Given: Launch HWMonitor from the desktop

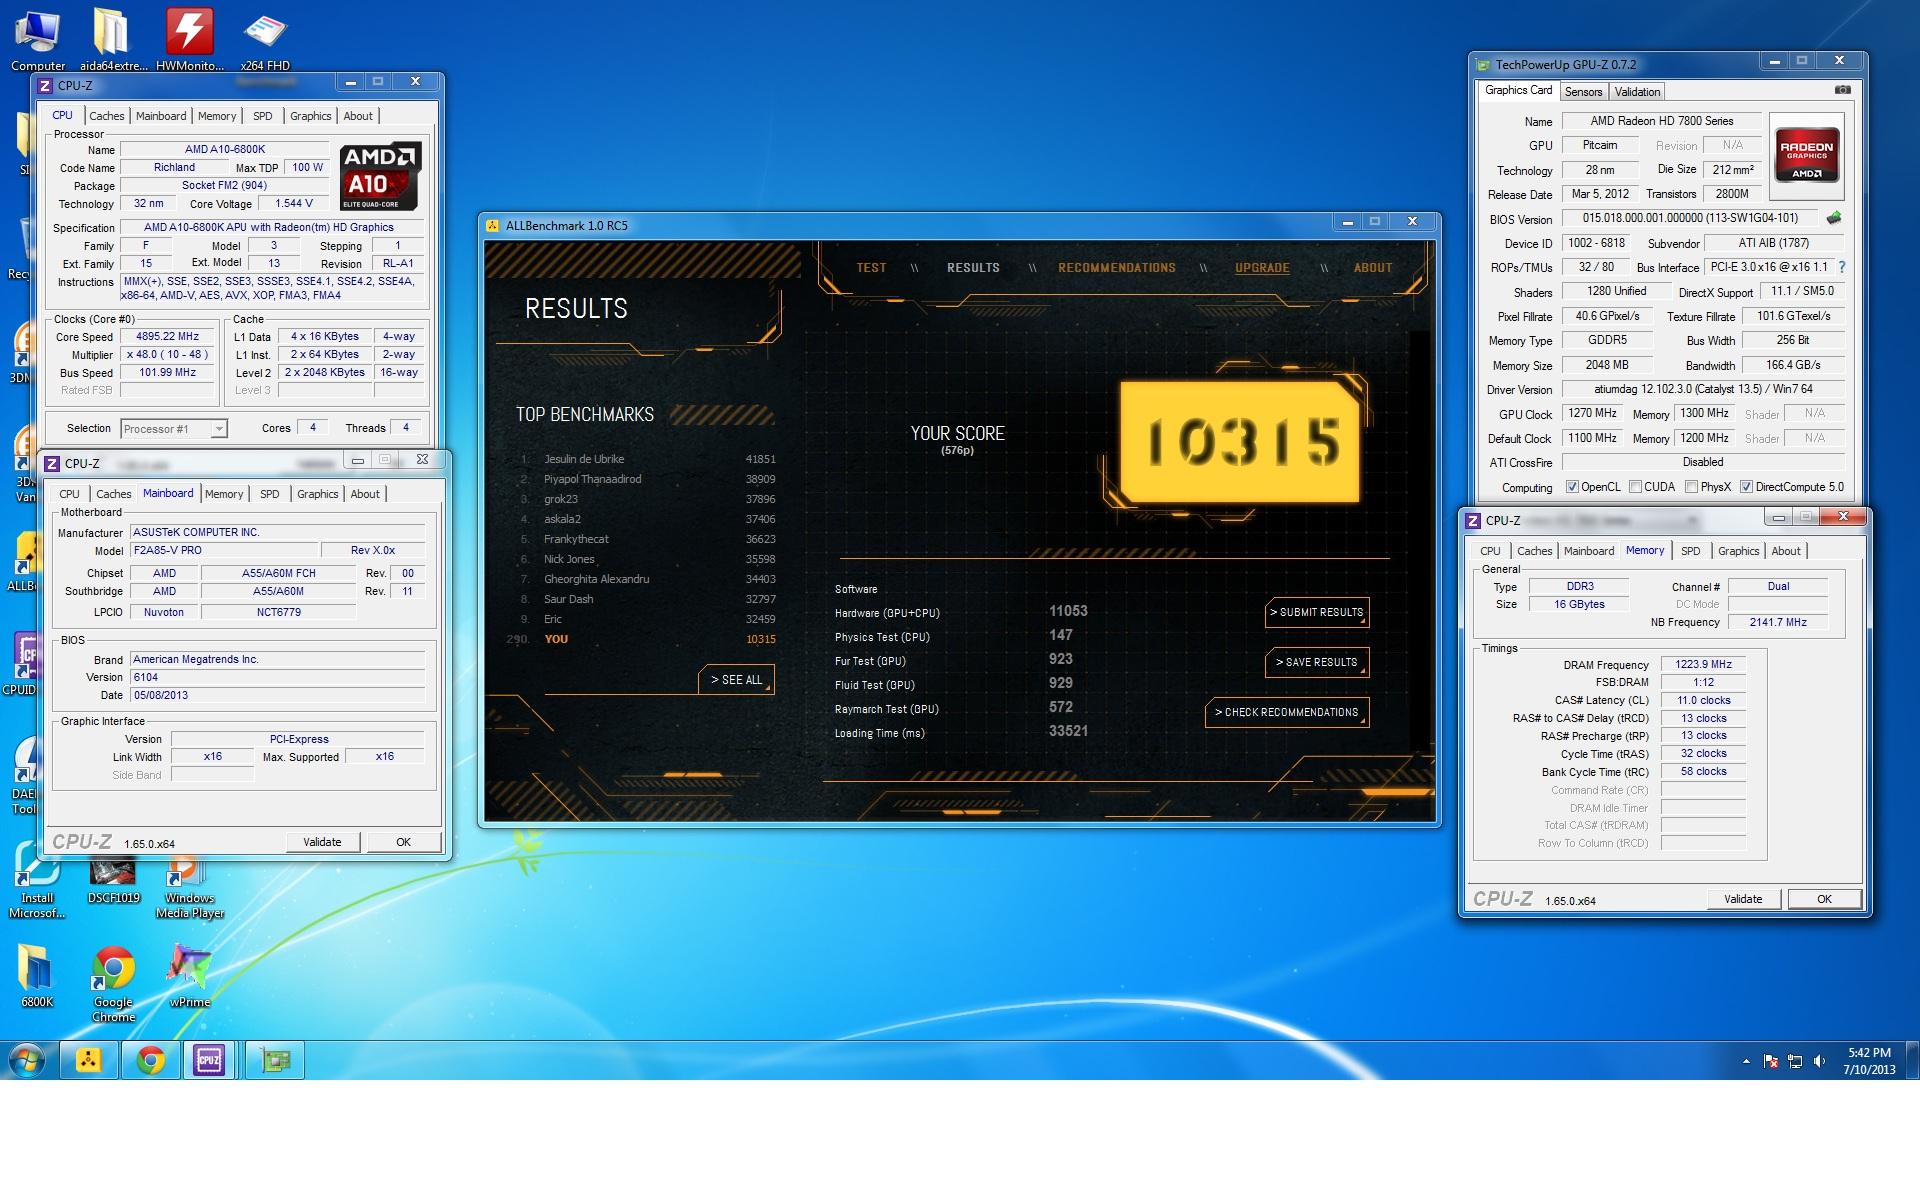Looking at the screenshot, I should click(x=189, y=40).
